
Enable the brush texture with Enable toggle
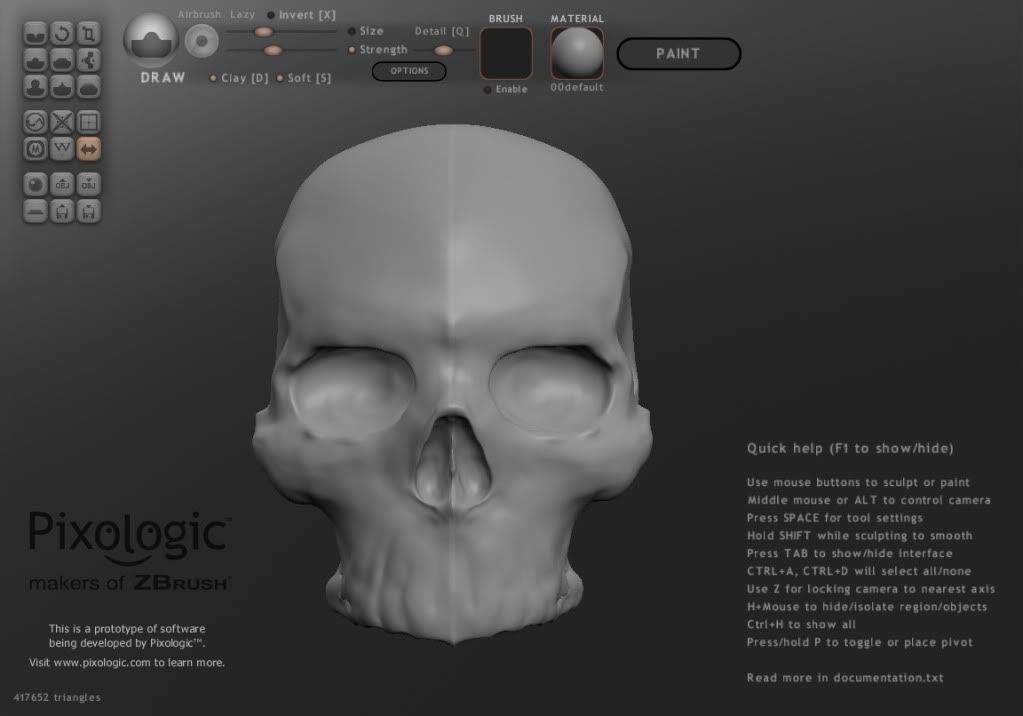[x=487, y=90]
